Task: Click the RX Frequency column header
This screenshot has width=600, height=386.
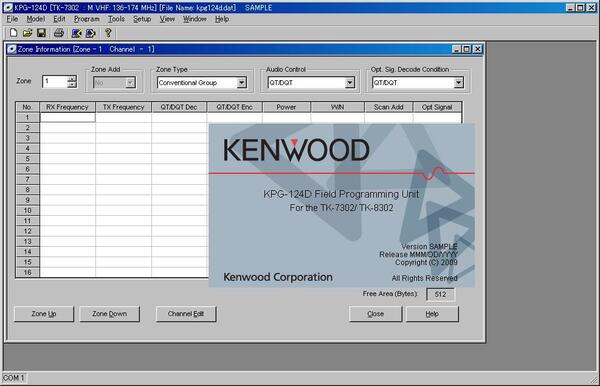Action: pyautogui.click(x=67, y=107)
